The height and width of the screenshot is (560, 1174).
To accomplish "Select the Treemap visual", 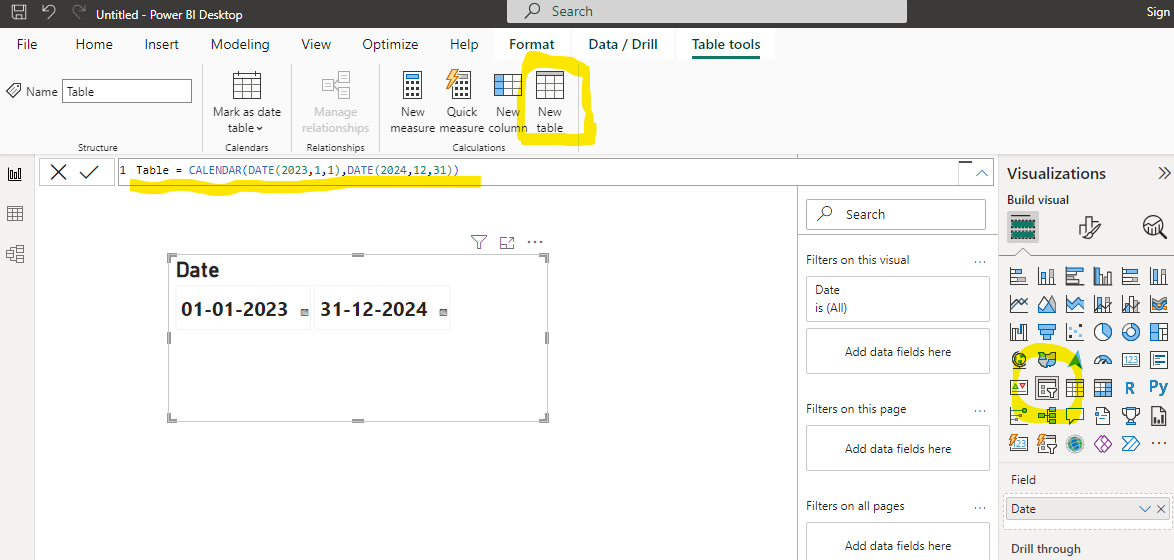I will (x=1158, y=331).
